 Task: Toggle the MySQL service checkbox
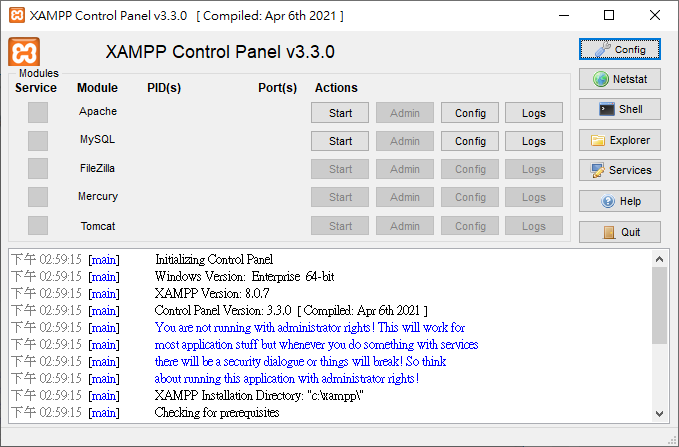[38, 141]
